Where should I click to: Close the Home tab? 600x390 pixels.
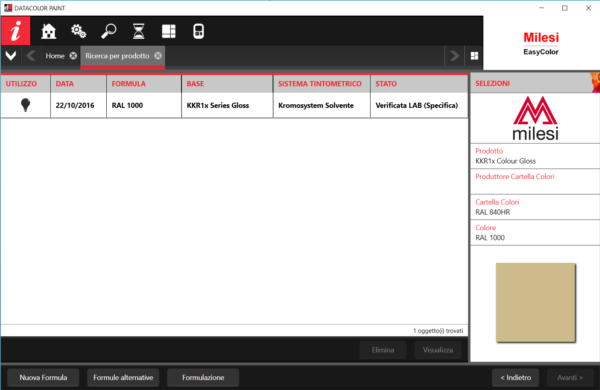pos(73,56)
